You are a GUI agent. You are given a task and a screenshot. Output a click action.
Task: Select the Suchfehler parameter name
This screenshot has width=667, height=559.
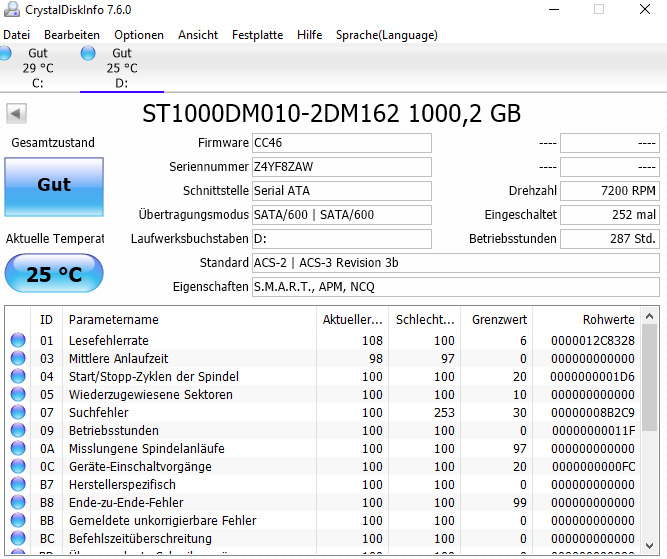click(99, 412)
